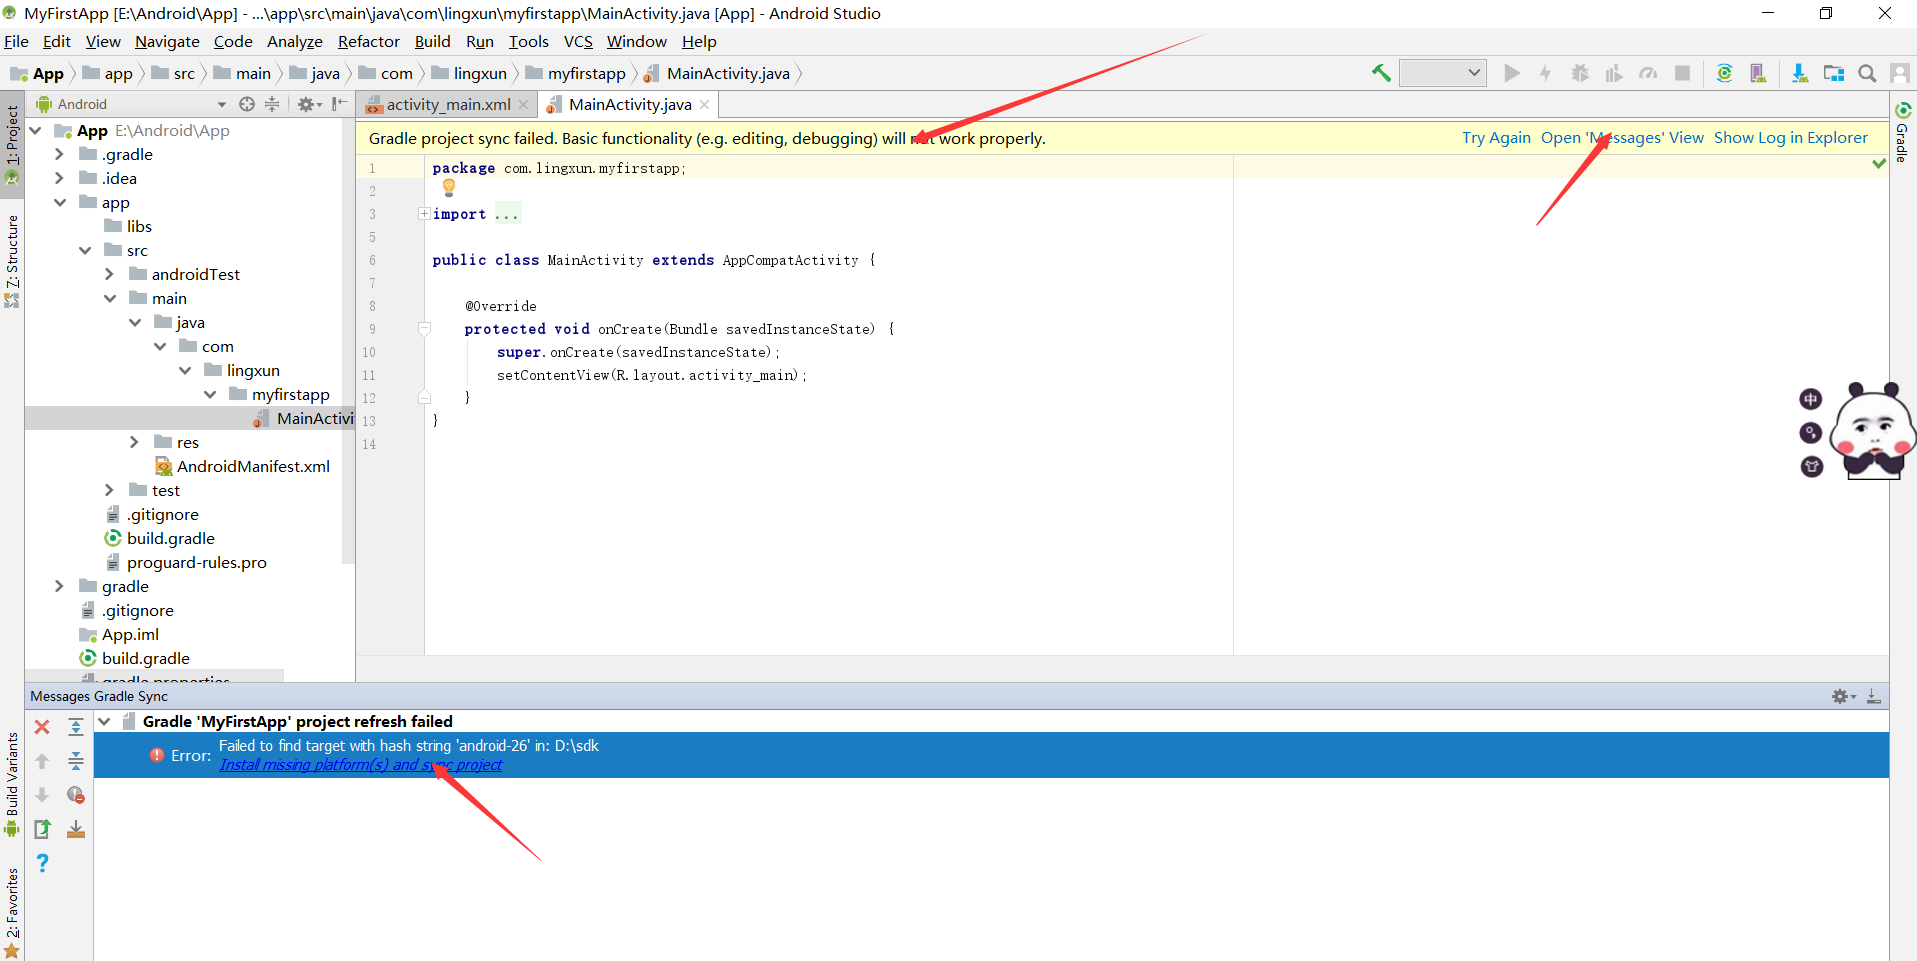The image size is (1917, 961).
Task: Collapse the app module folder
Action: point(60,202)
